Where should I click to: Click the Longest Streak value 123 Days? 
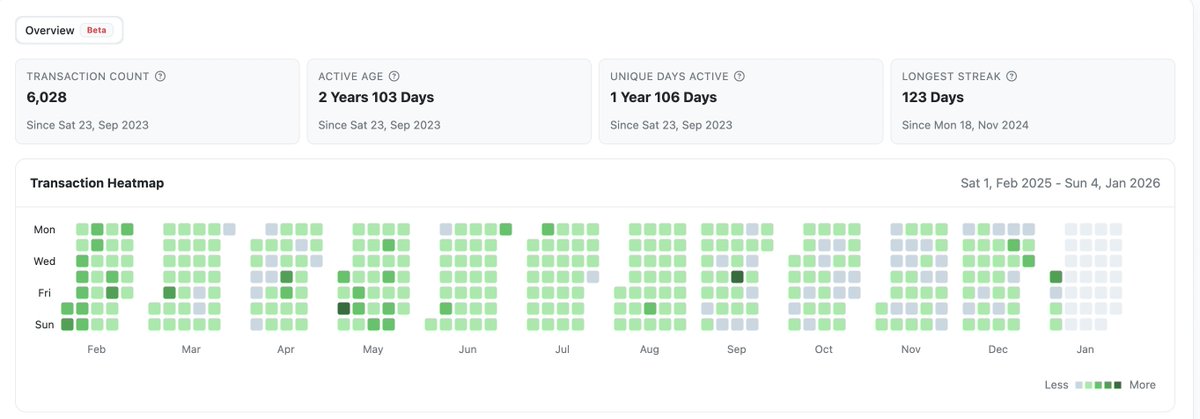(x=933, y=97)
